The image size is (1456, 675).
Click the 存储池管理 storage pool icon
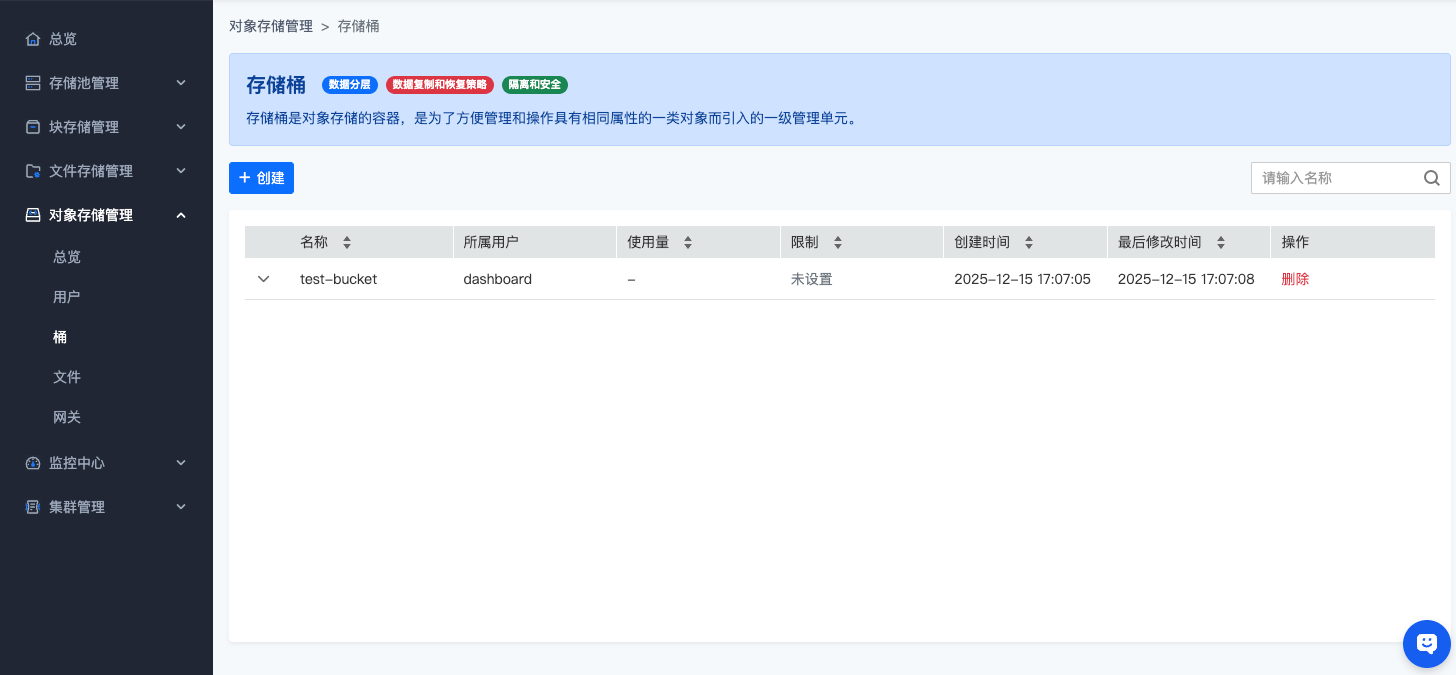coord(33,83)
